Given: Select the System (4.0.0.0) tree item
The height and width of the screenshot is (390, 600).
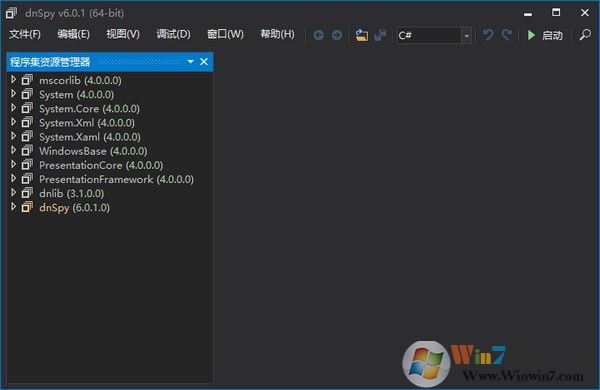Looking at the screenshot, I should tap(77, 95).
